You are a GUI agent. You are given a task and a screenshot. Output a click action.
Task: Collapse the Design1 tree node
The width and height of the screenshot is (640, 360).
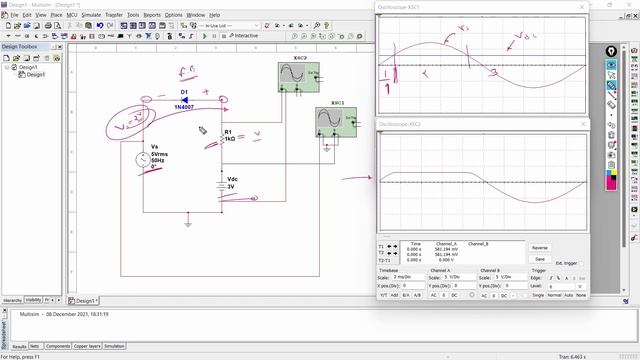[x=7, y=67]
